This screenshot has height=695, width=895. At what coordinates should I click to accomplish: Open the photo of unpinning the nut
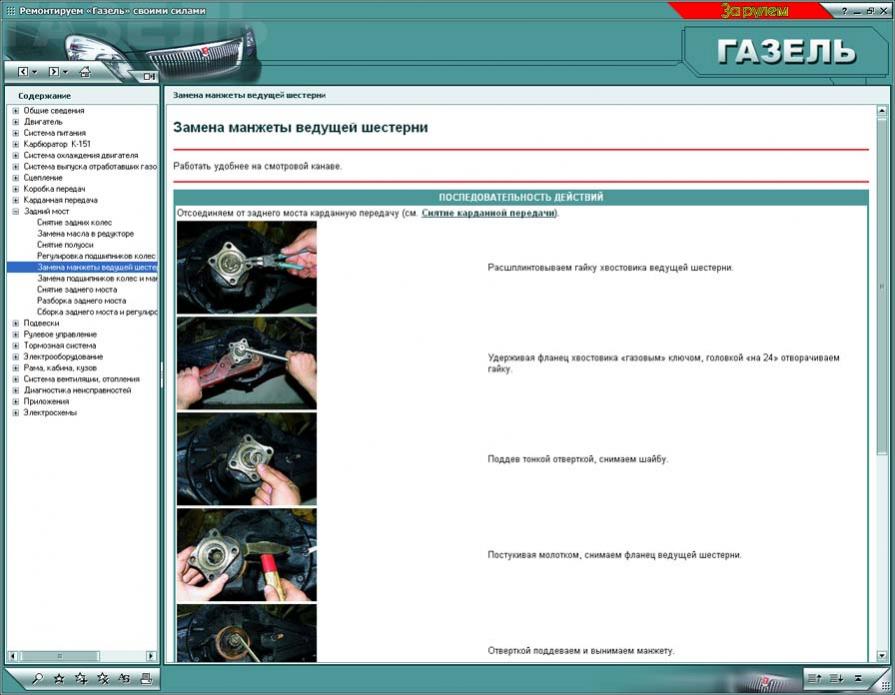coord(247,268)
